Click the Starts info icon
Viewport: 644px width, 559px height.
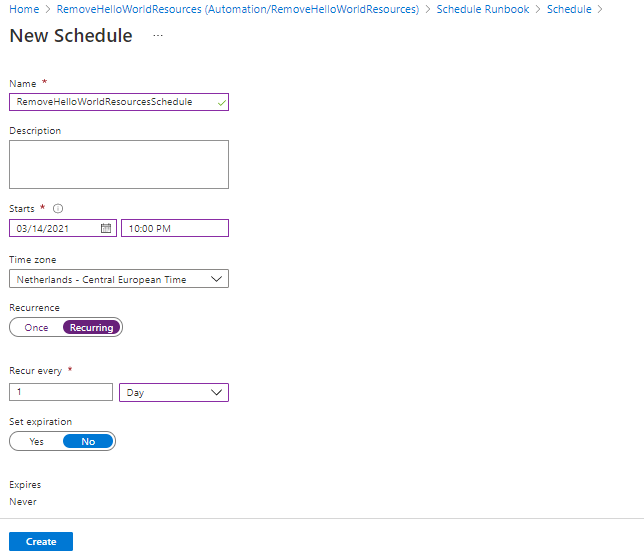point(58,209)
